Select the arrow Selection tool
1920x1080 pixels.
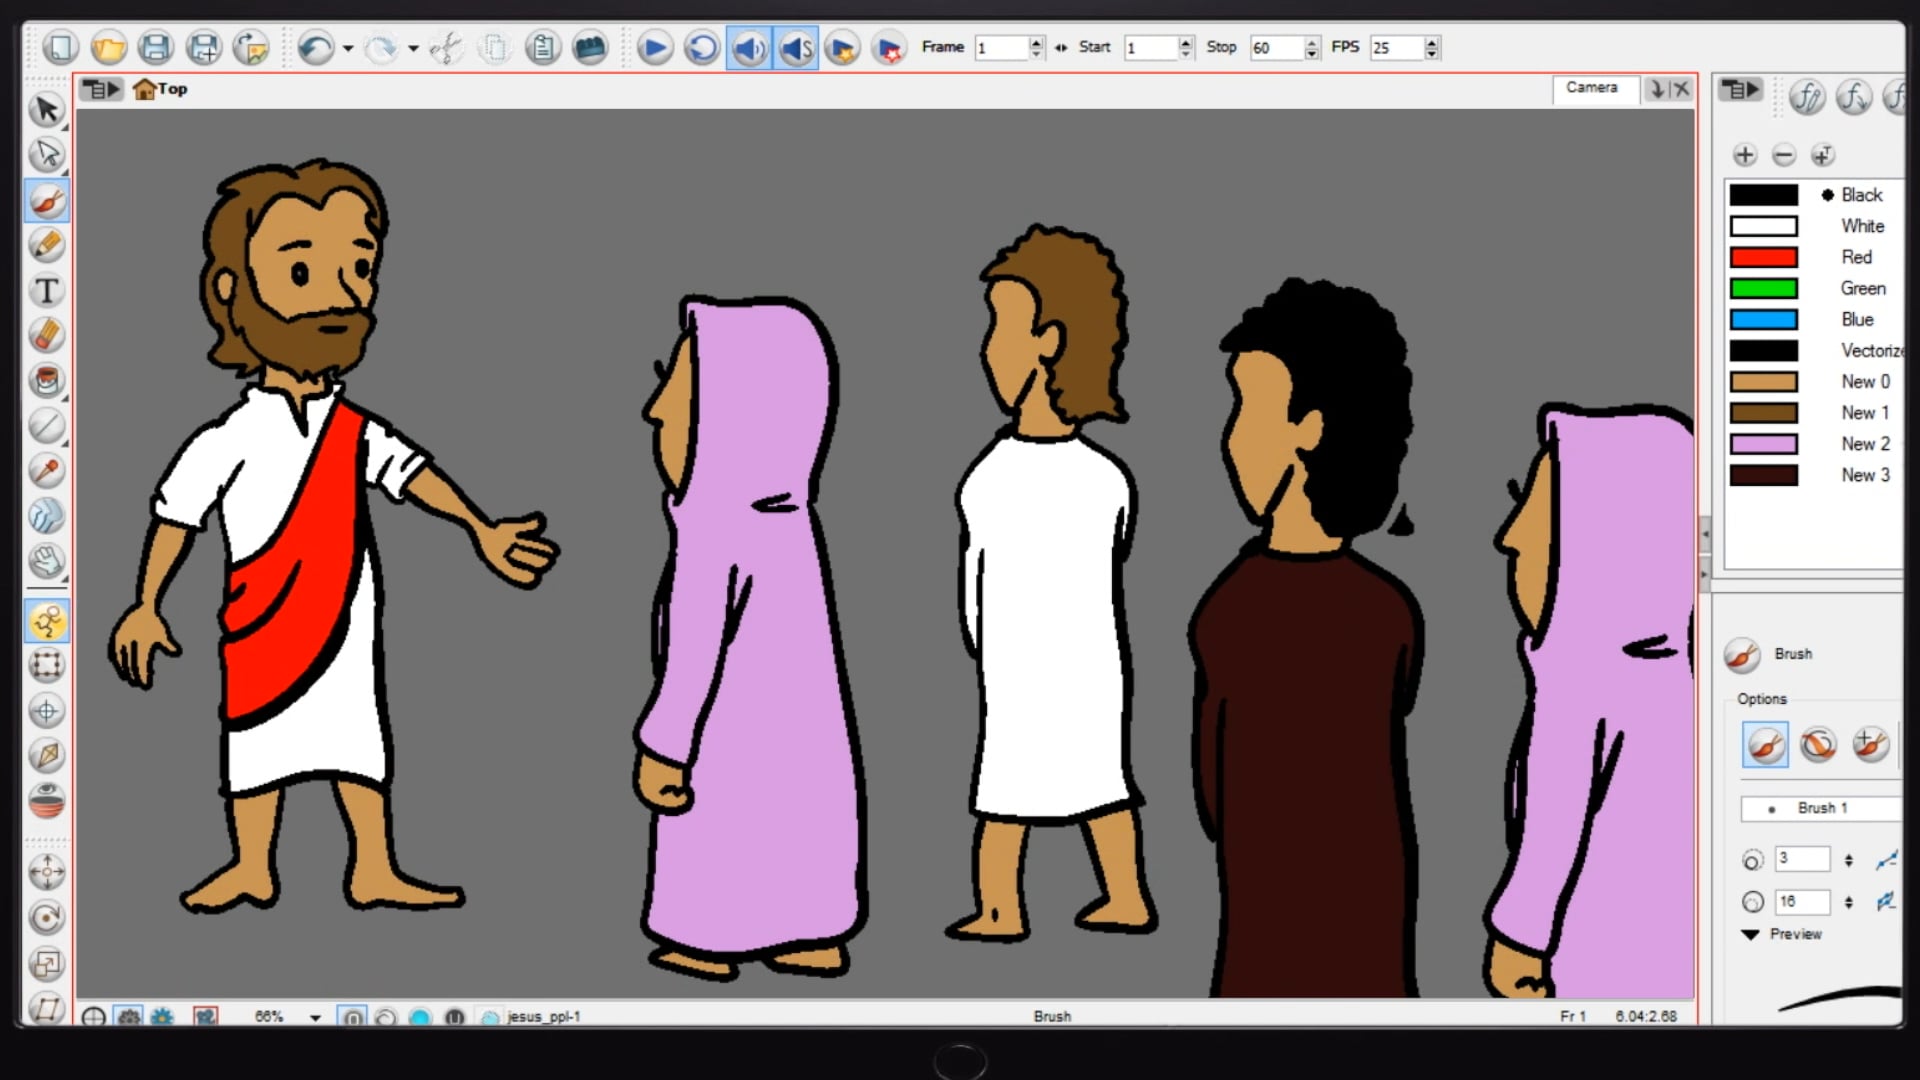47,109
